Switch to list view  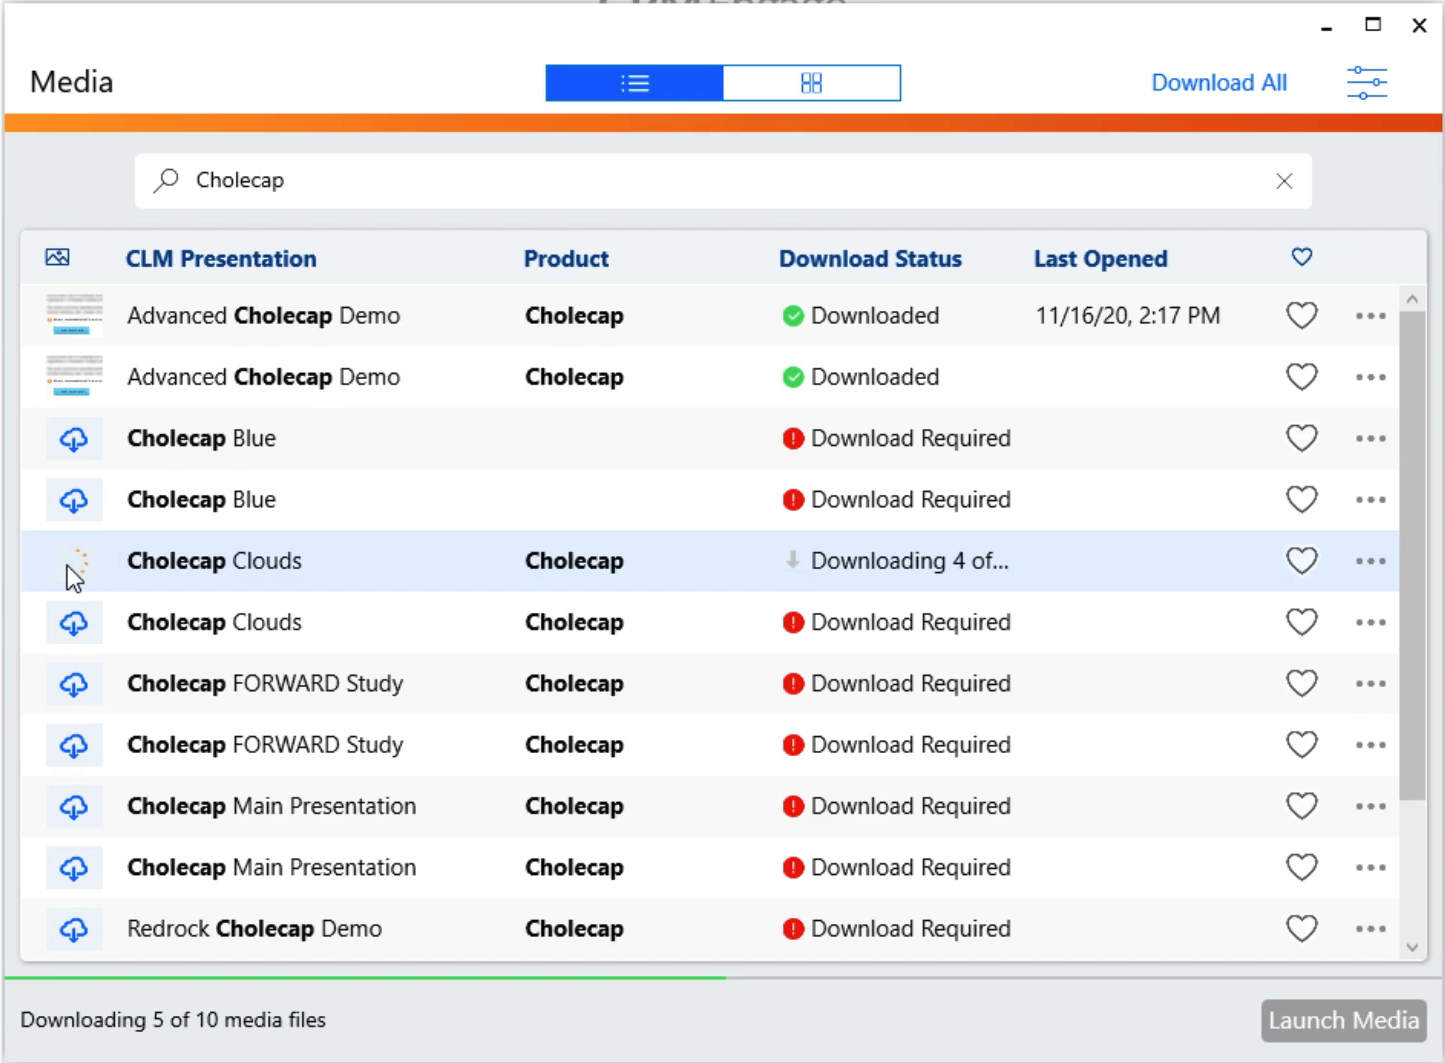[x=634, y=83]
